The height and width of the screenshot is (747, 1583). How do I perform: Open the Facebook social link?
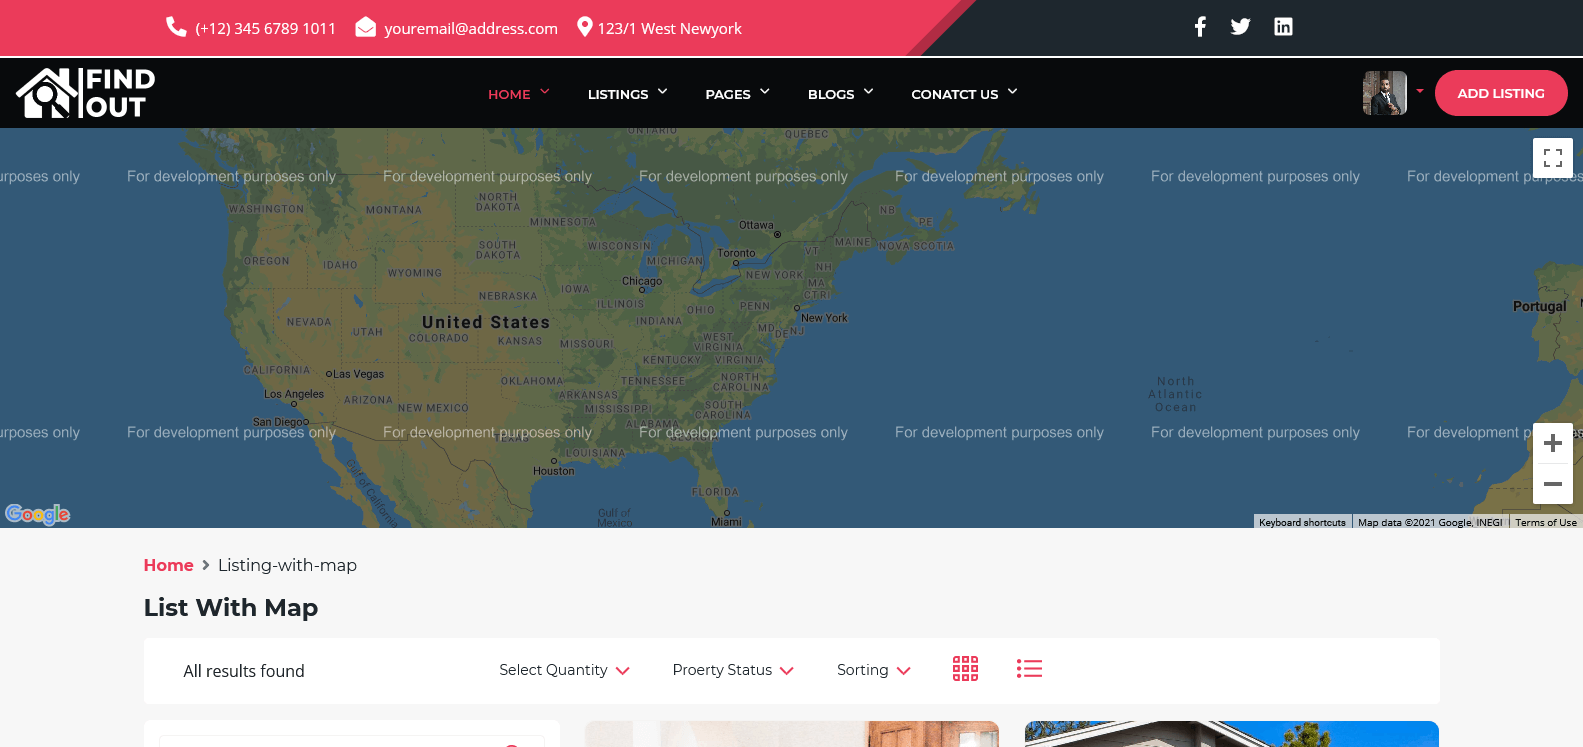[1200, 27]
